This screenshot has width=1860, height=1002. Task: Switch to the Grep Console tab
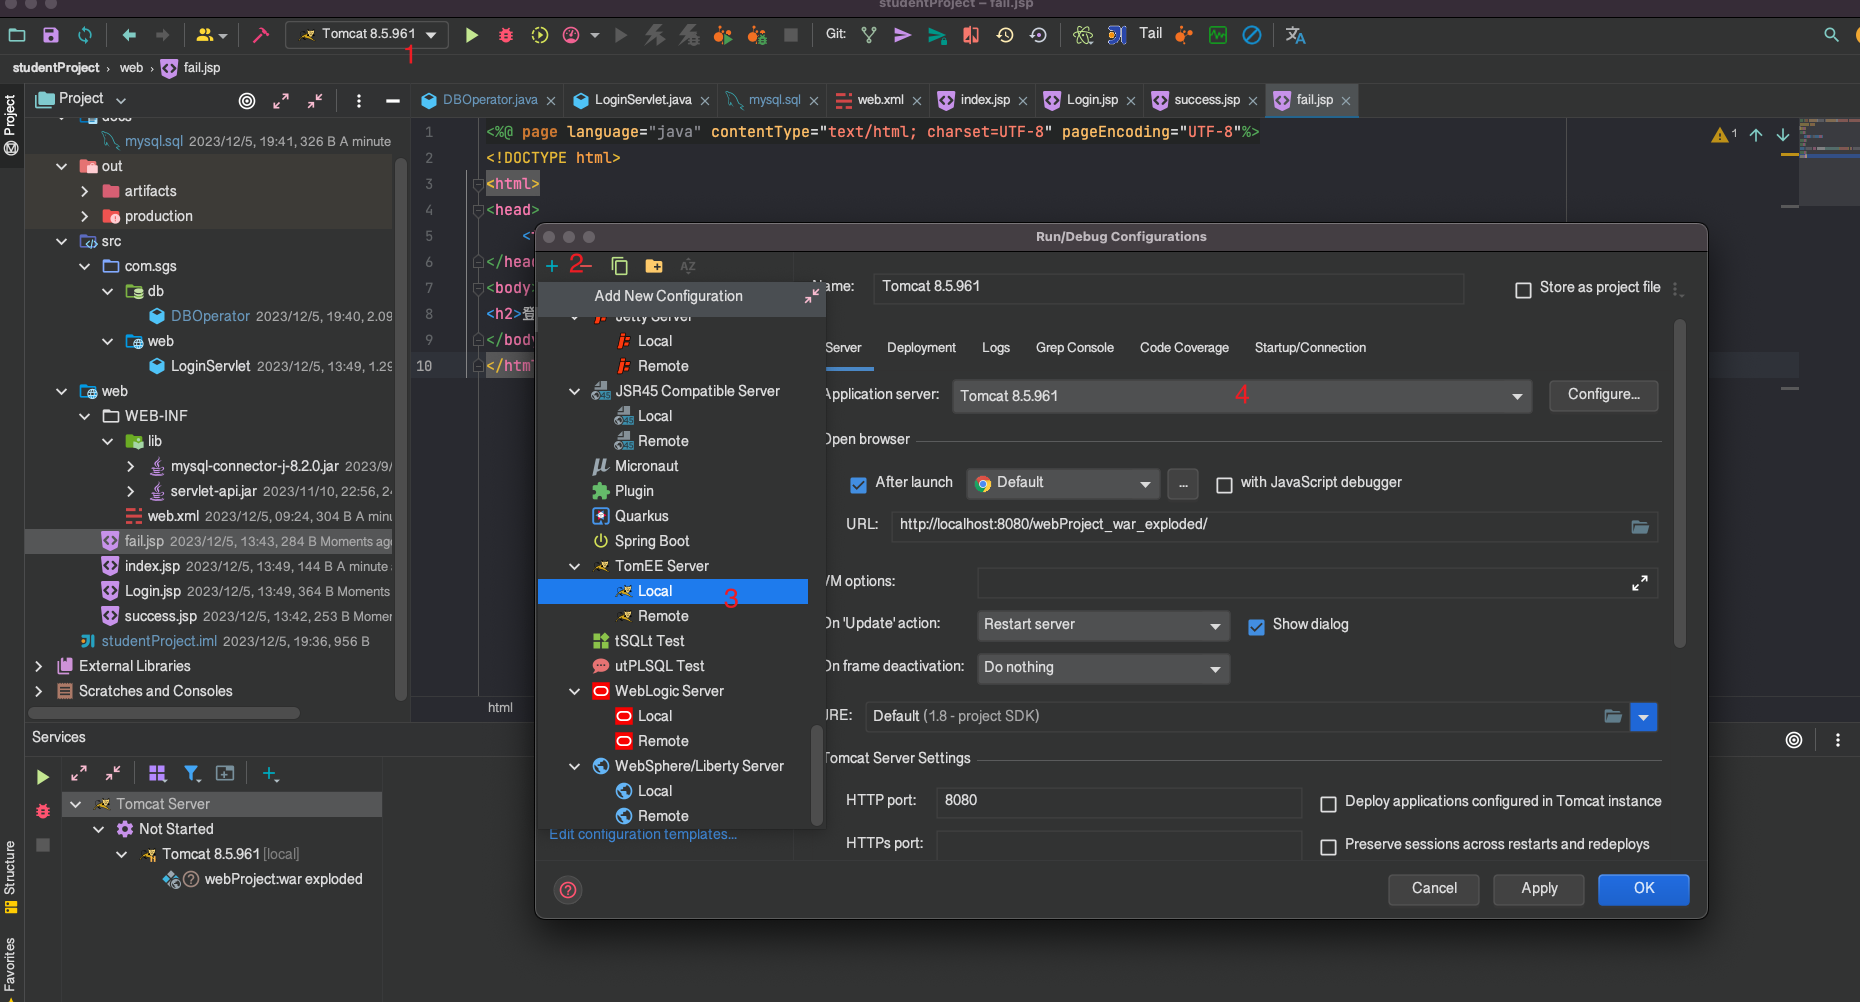coord(1074,348)
